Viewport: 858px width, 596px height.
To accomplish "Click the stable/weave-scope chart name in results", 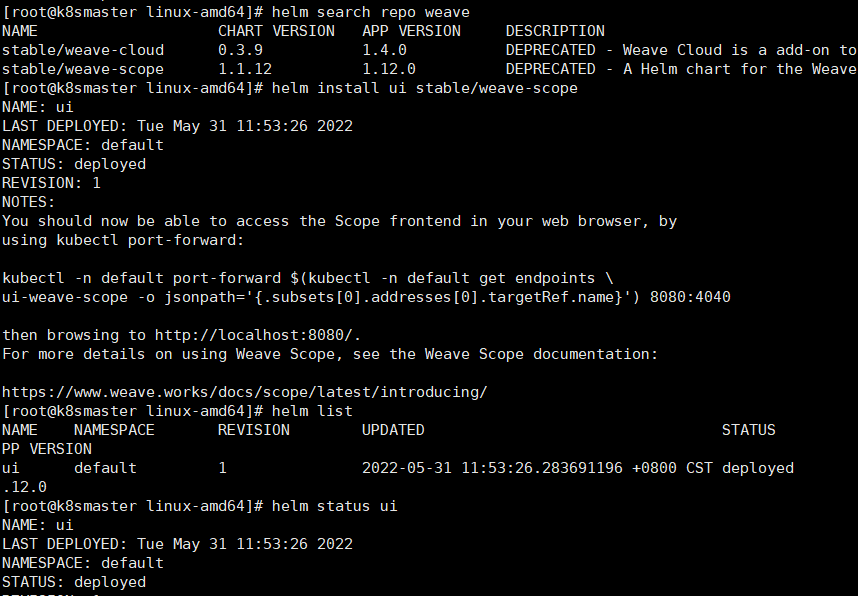I will click(x=83, y=70).
